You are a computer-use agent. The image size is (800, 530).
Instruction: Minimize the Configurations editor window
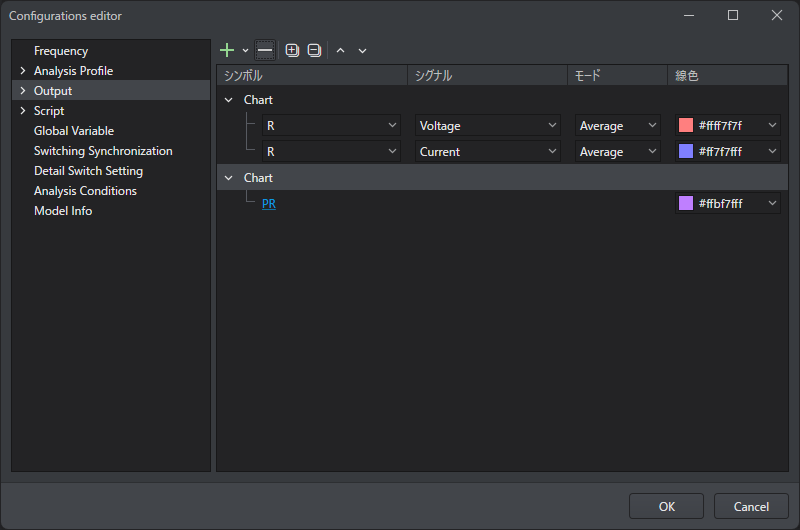(689, 16)
